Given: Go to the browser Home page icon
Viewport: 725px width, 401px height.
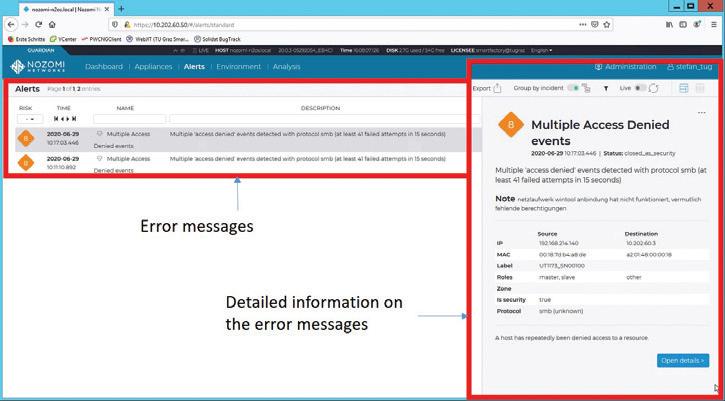Looking at the screenshot, I should click(52, 25).
